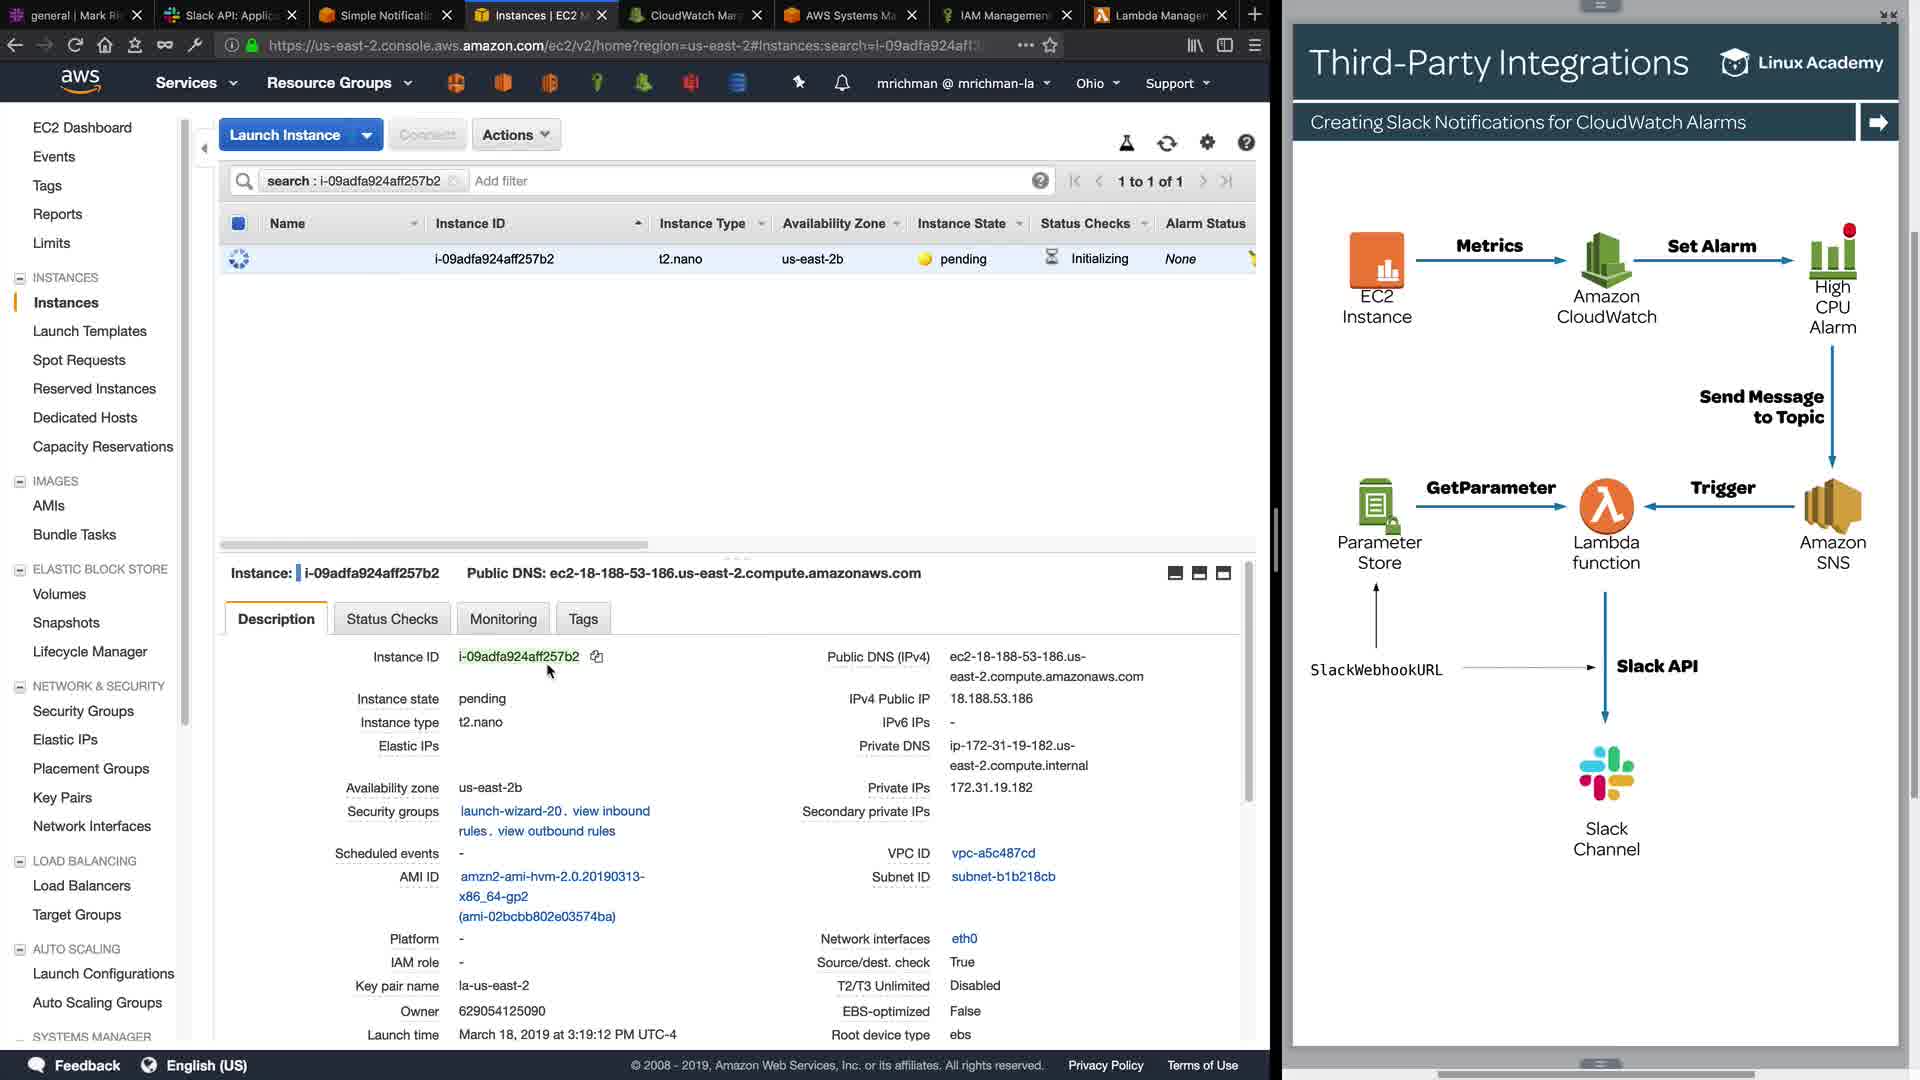Copy Instance ID using the clipboard icon
The width and height of the screenshot is (1920, 1080).
596,657
